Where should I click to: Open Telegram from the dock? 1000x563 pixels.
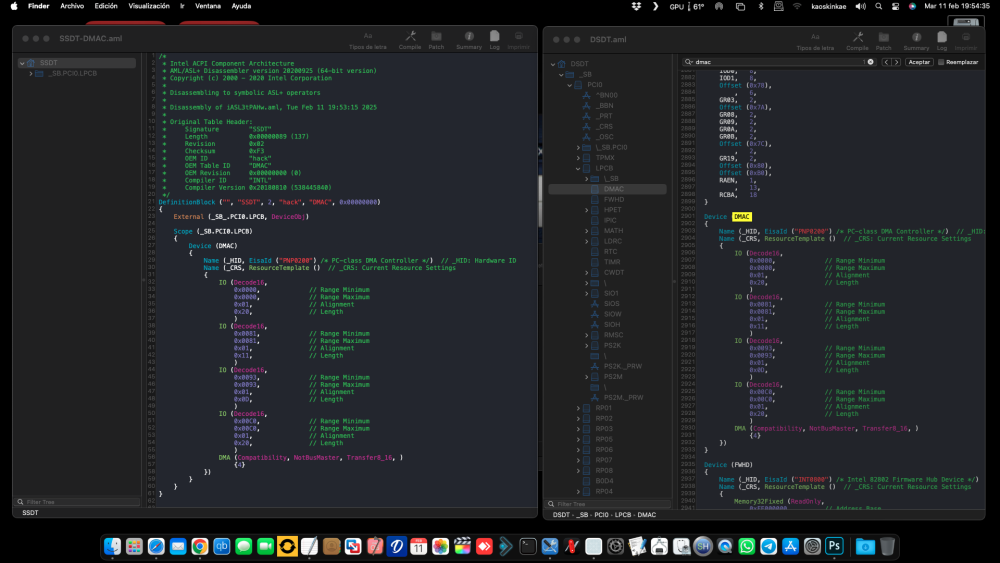coord(768,546)
